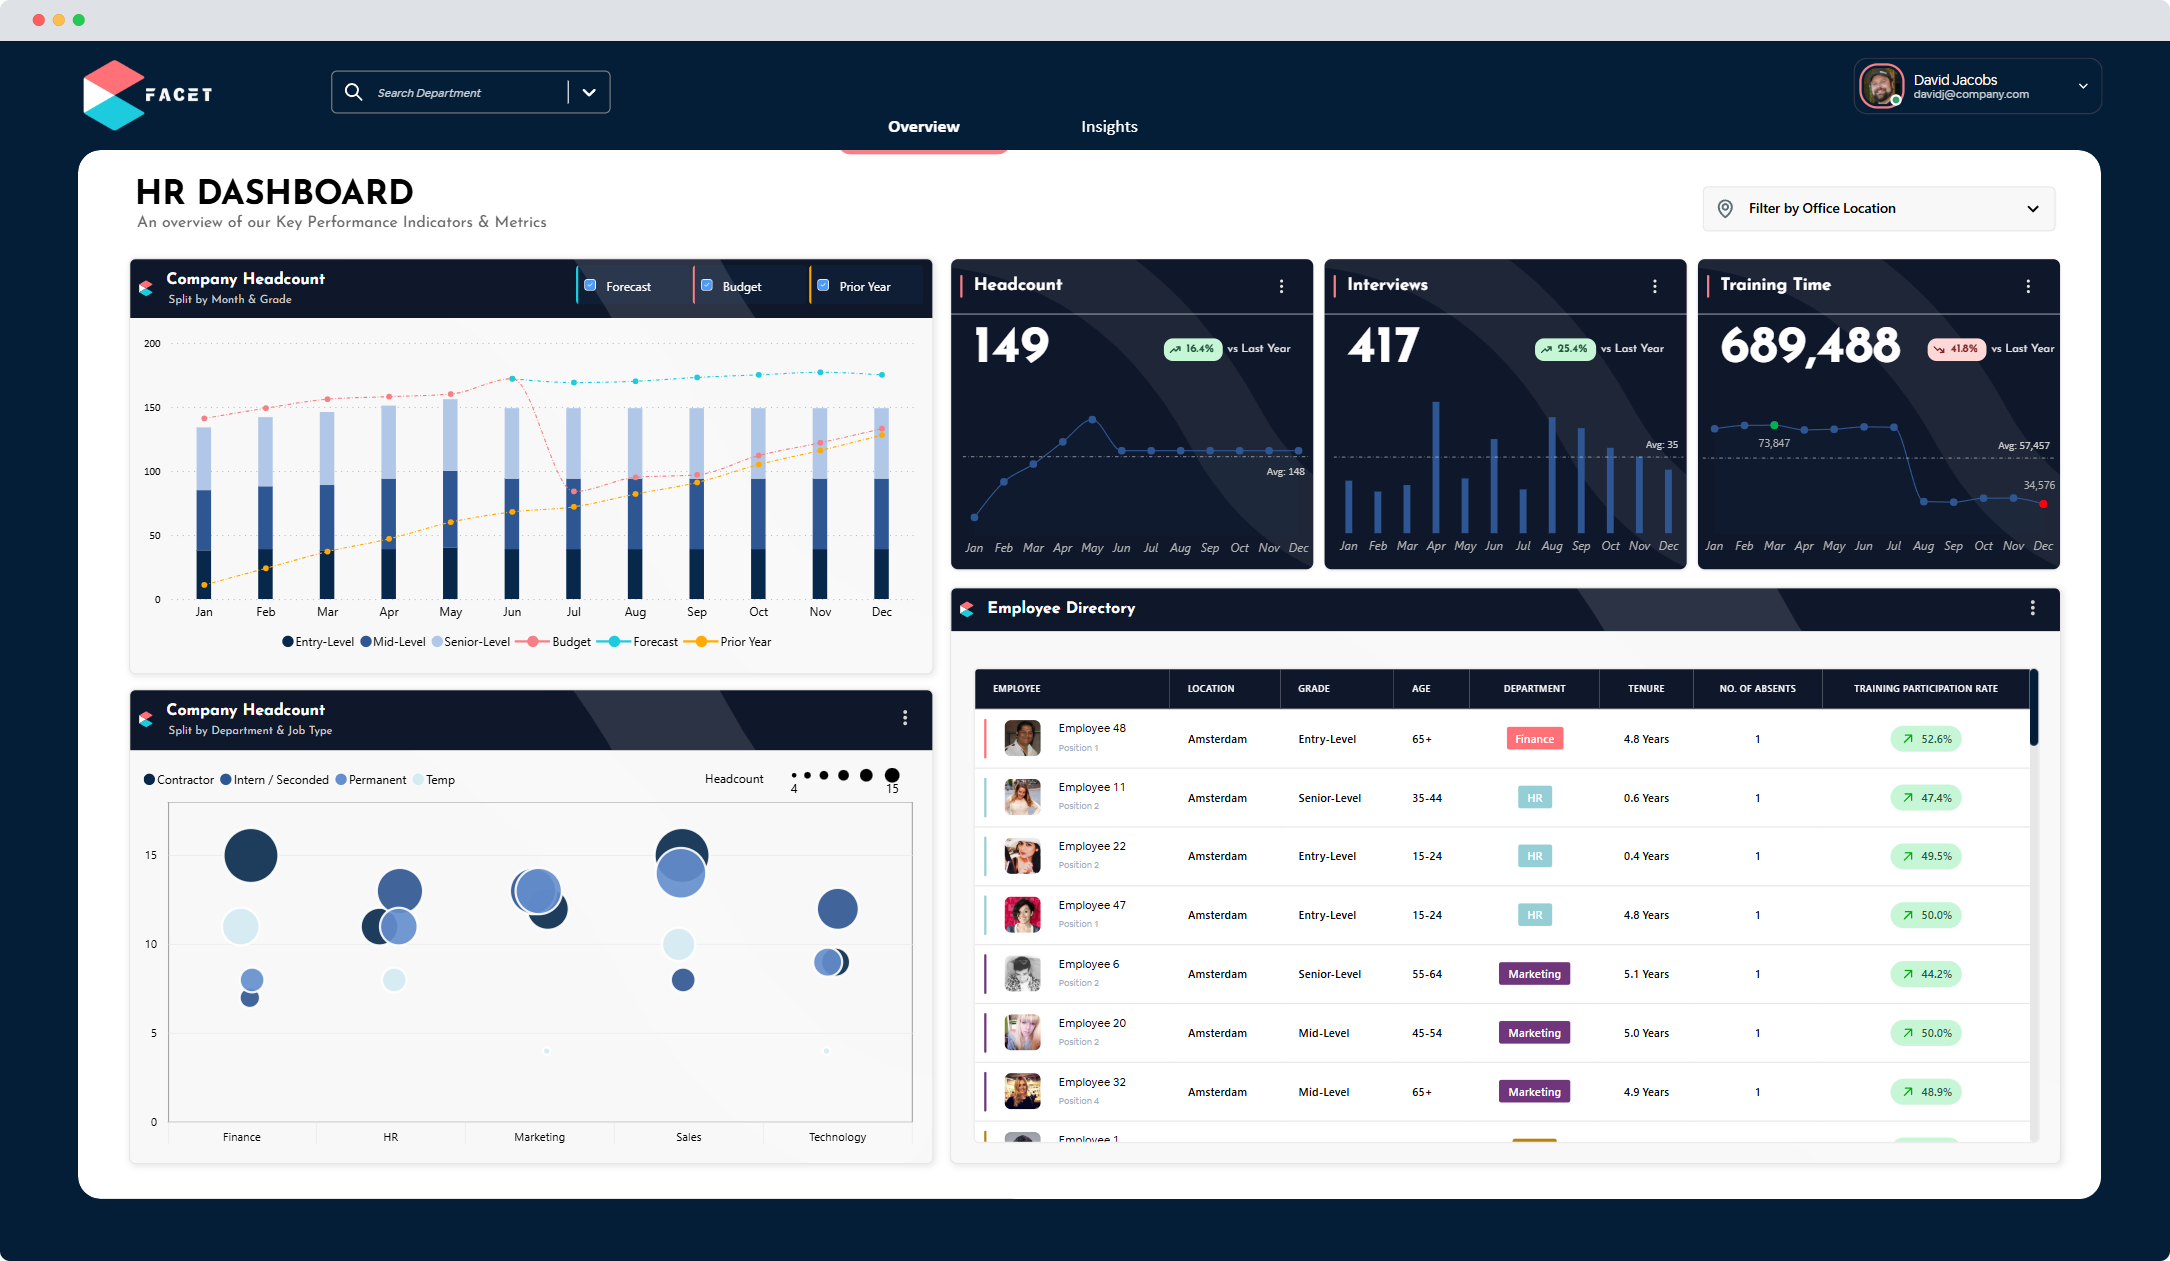The height and width of the screenshot is (1261, 2170).
Task: Open Employee 48's profile
Action: point(1092,728)
